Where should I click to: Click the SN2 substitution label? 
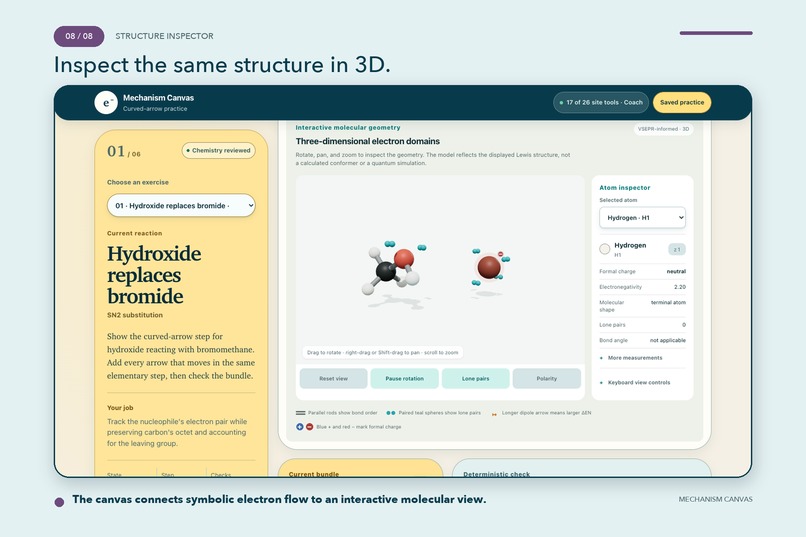(135, 315)
